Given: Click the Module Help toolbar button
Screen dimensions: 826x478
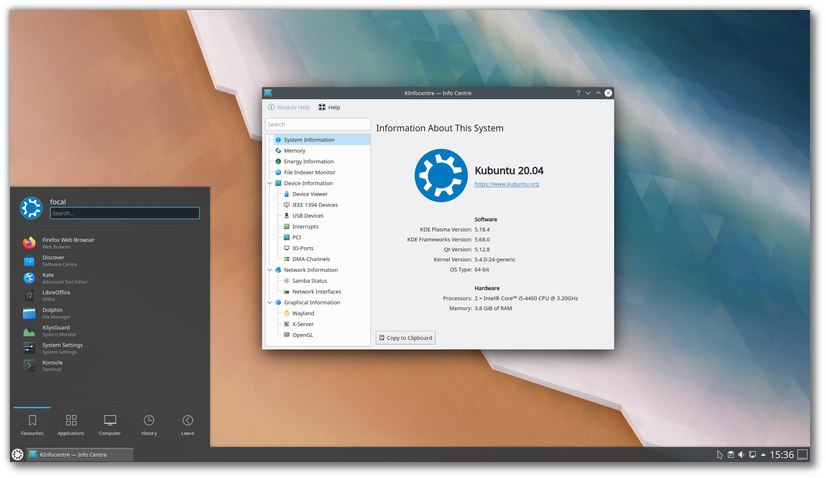Looking at the screenshot, I should 289,107.
